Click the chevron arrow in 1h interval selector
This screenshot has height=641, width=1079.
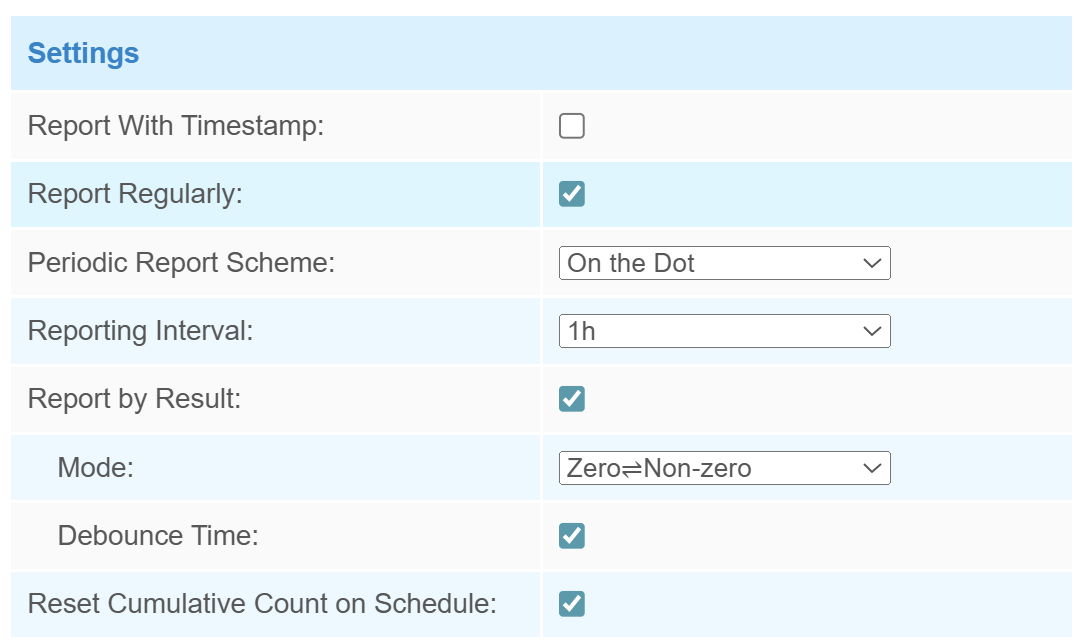point(871,331)
